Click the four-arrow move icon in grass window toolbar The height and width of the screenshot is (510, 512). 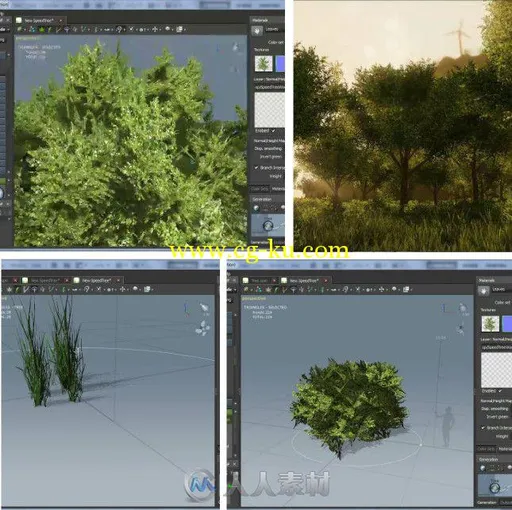(x=122, y=289)
